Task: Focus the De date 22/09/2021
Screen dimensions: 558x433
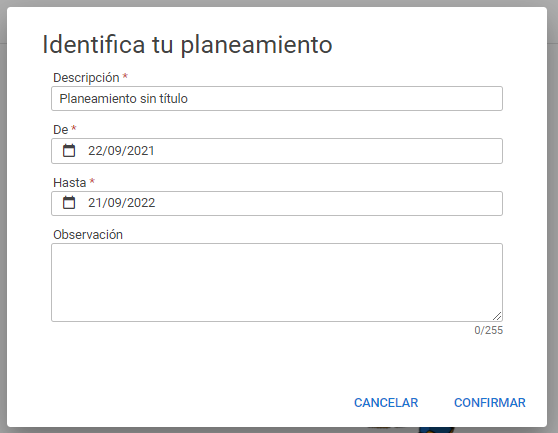Action: tap(121, 151)
